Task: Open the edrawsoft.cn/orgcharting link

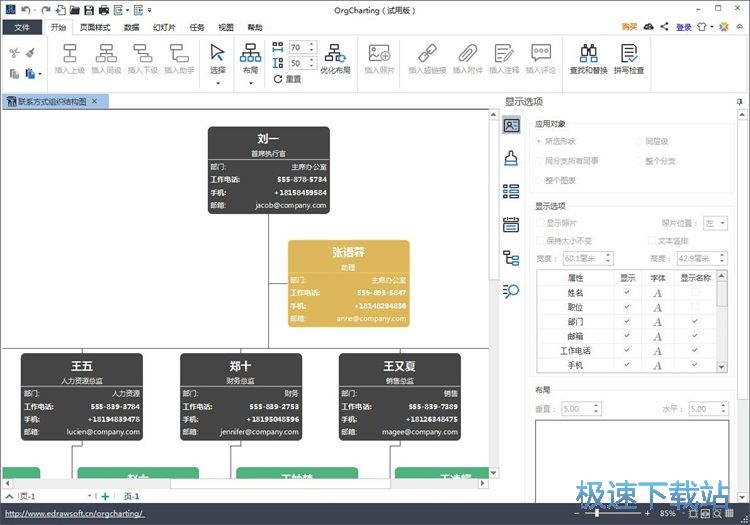Action: click(74, 513)
